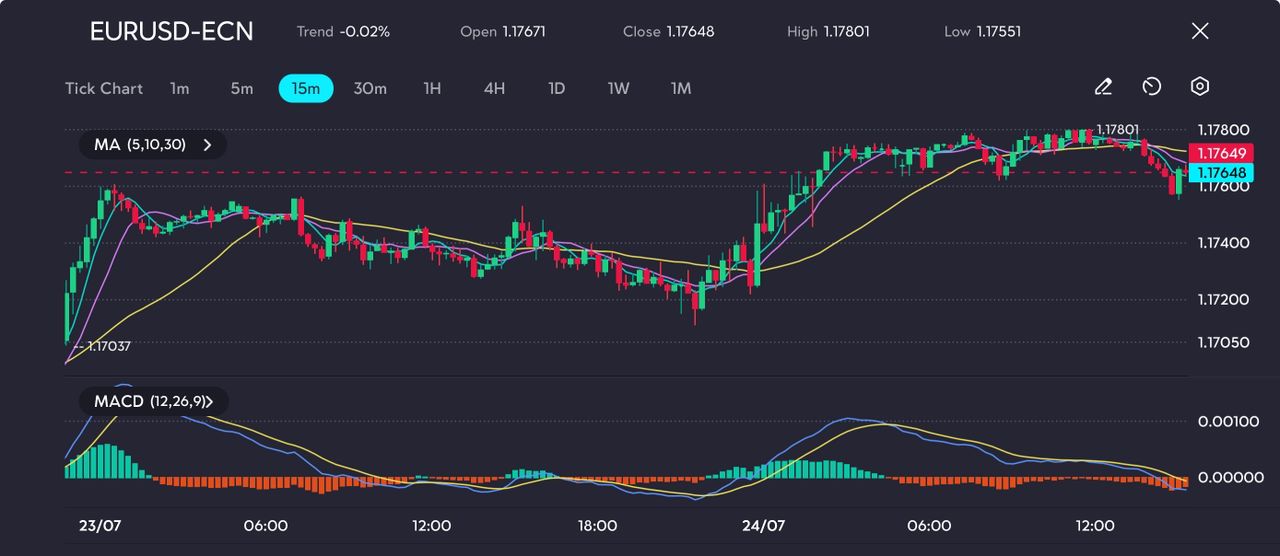The height and width of the screenshot is (556, 1280).
Task: Expand the MACD (12,26,9) indicator settings
Action: tap(210, 401)
